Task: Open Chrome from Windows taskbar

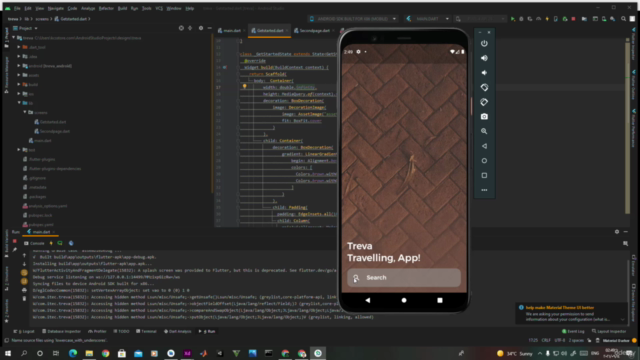Action: [x=105, y=353]
